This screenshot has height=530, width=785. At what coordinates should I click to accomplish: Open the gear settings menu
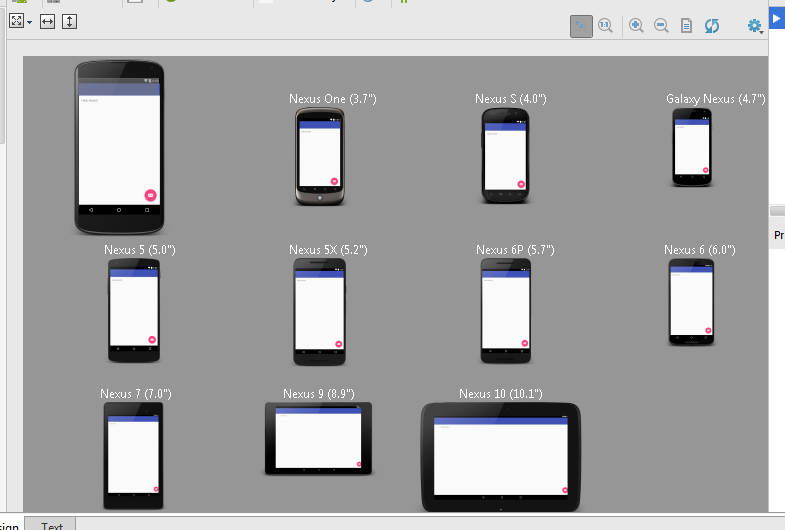(754, 26)
